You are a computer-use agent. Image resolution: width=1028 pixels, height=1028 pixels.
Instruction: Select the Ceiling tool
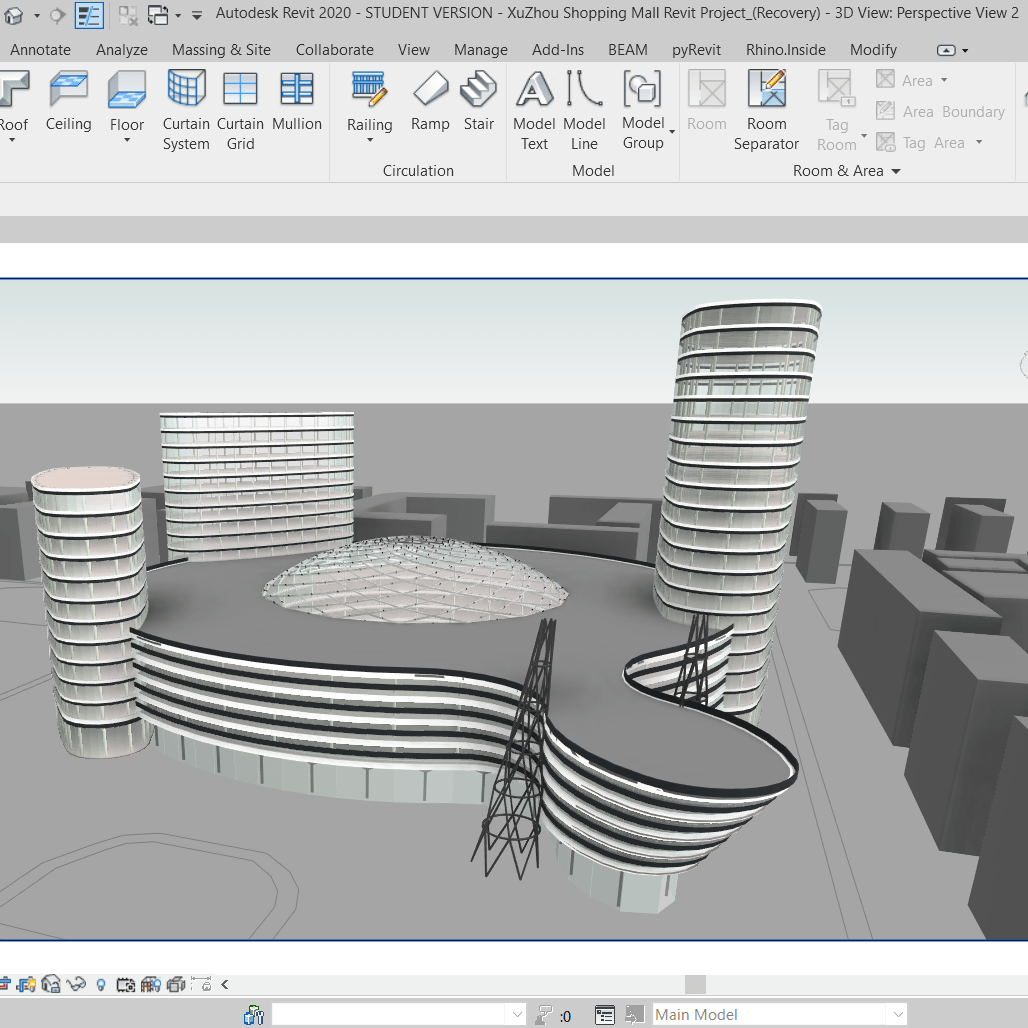coord(68,102)
